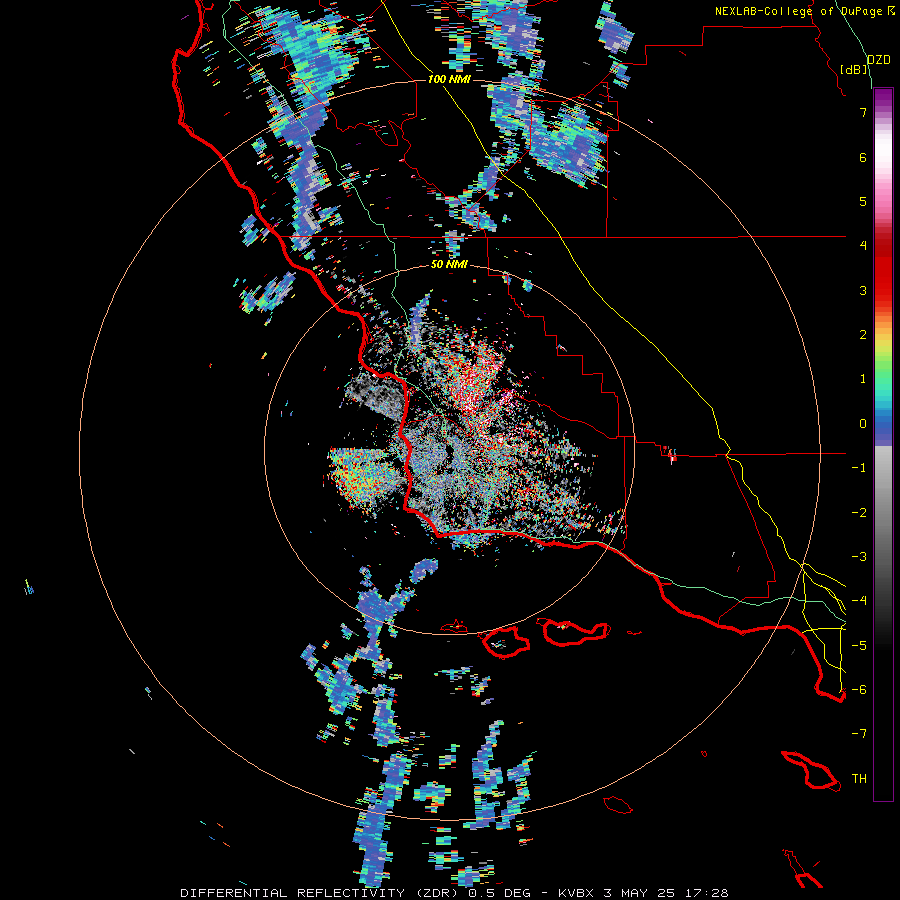Click the -3 value on the color scale

pyautogui.click(x=859, y=557)
